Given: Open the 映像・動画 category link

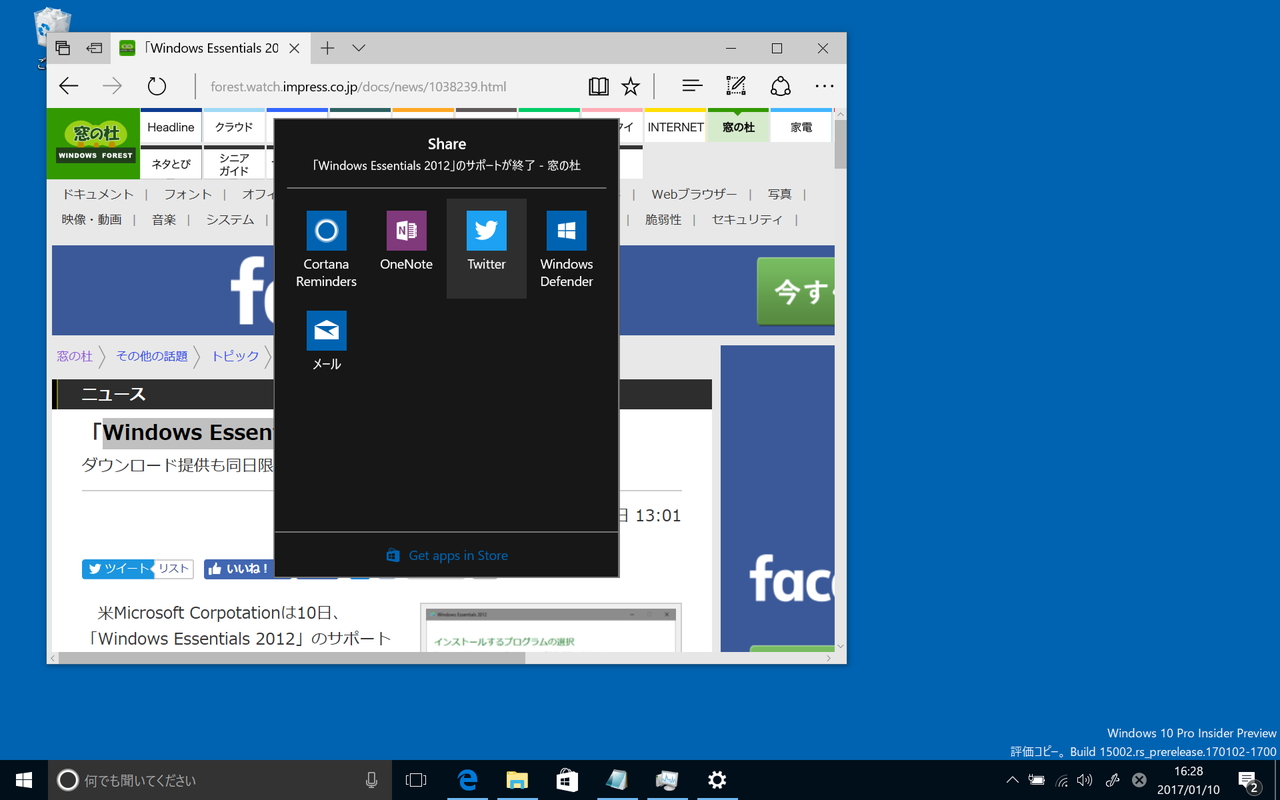Looking at the screenshot, I should [91, 219].
